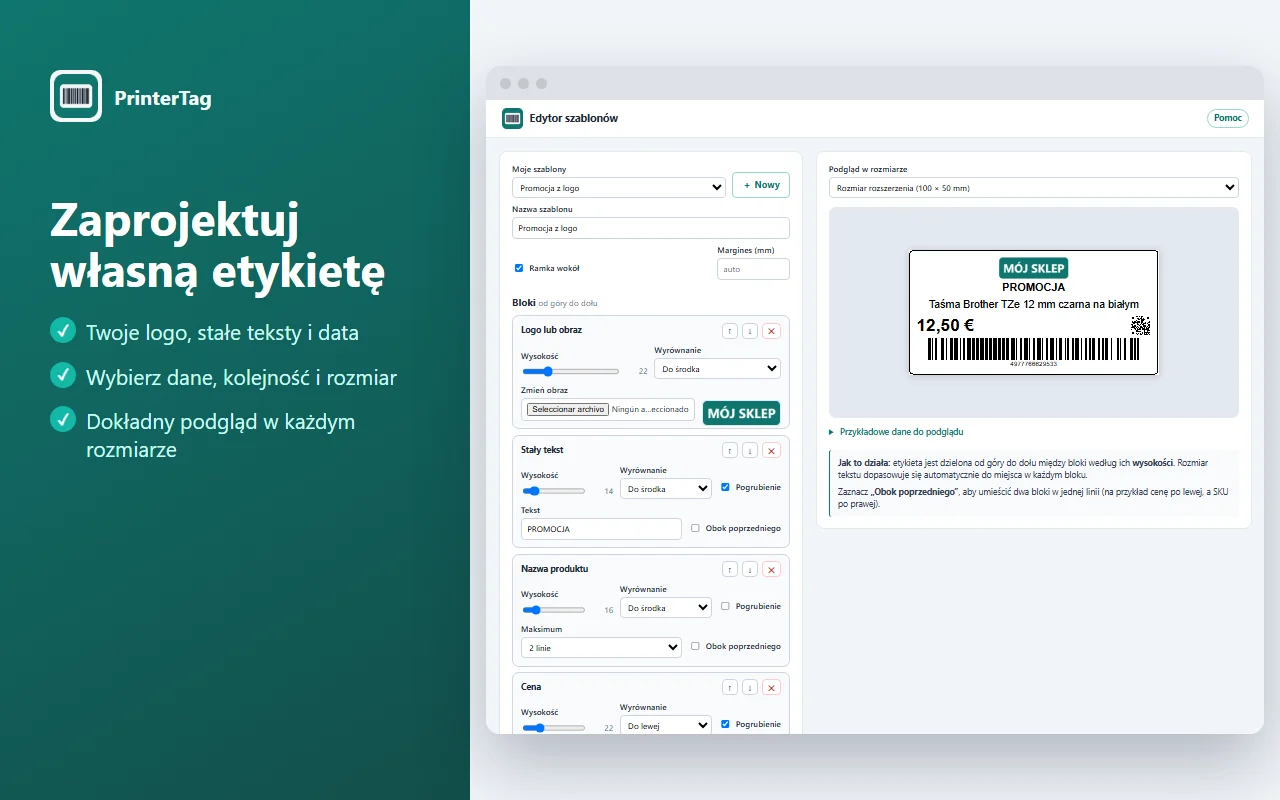
Task: Open the Wyrównanie dropdown for Nazwa produktu
Action: pyautogui.click(x=666, y=608)
